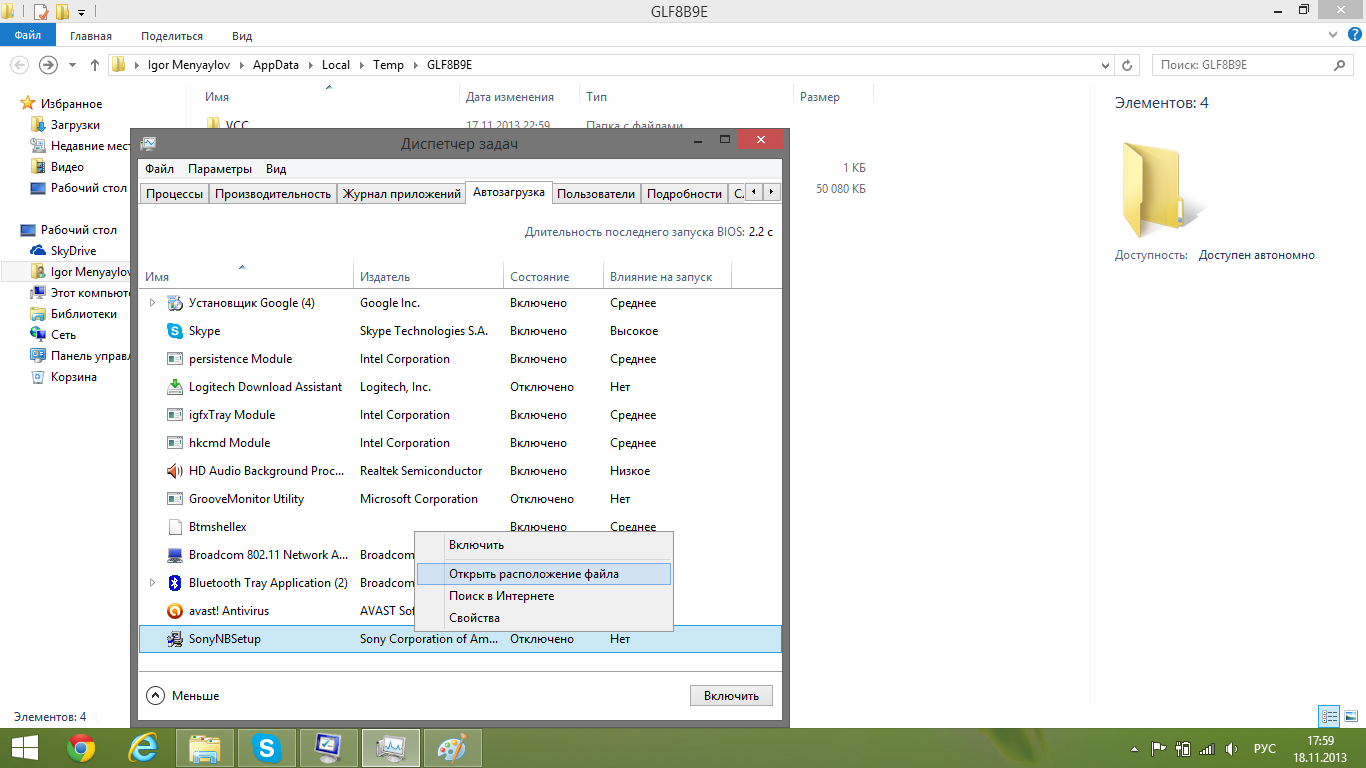Viewport: 1366px width, 768px height.
Task: Click the Logitech Download Assistant icon
Action: coord(175,387)
